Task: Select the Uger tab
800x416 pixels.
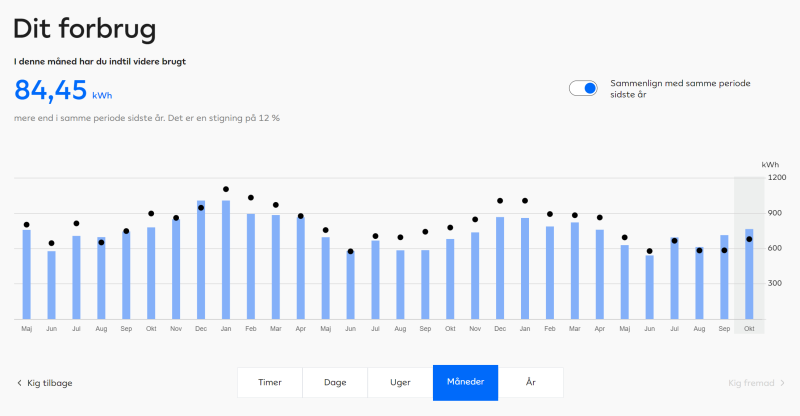Action: click(400, 382)
